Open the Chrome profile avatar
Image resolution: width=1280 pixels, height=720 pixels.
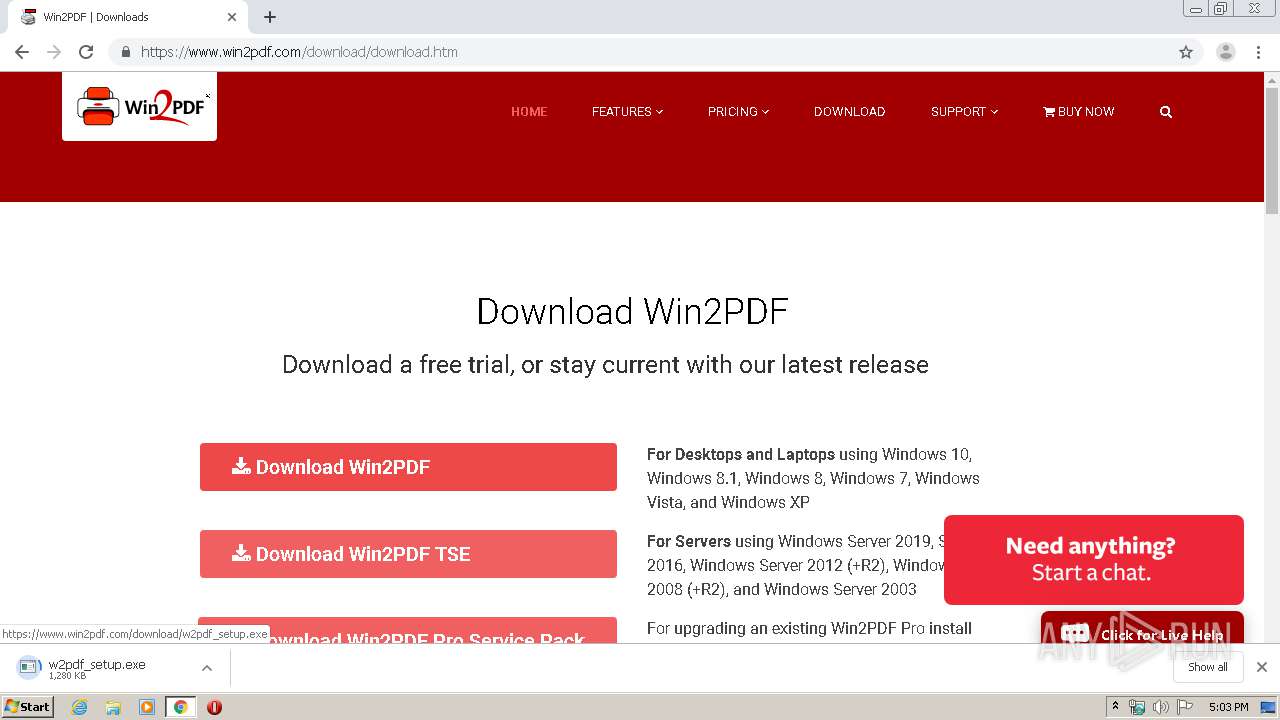[1226, 52]
